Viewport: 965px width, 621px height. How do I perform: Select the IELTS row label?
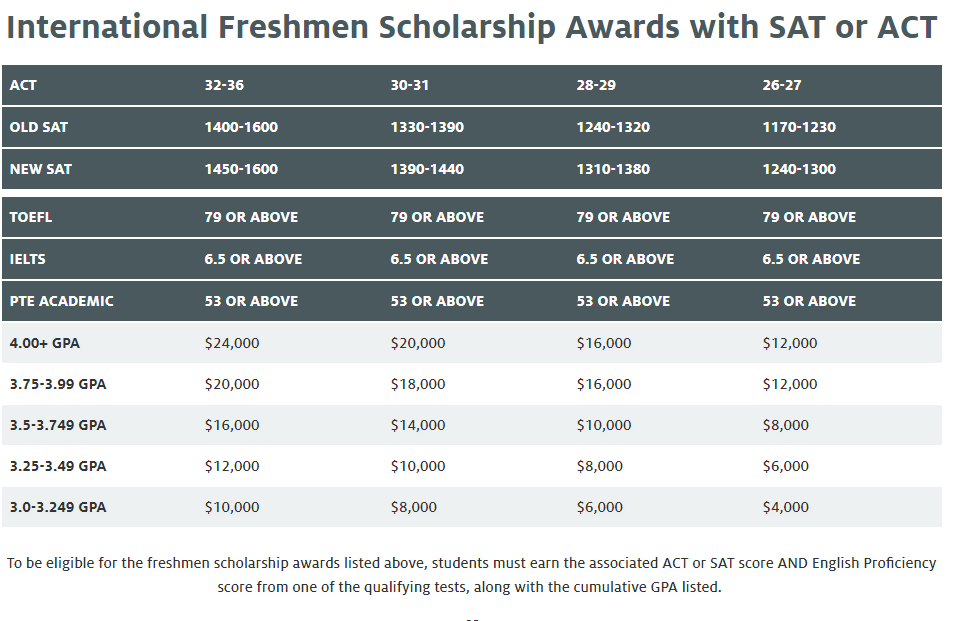coord(28,258)
